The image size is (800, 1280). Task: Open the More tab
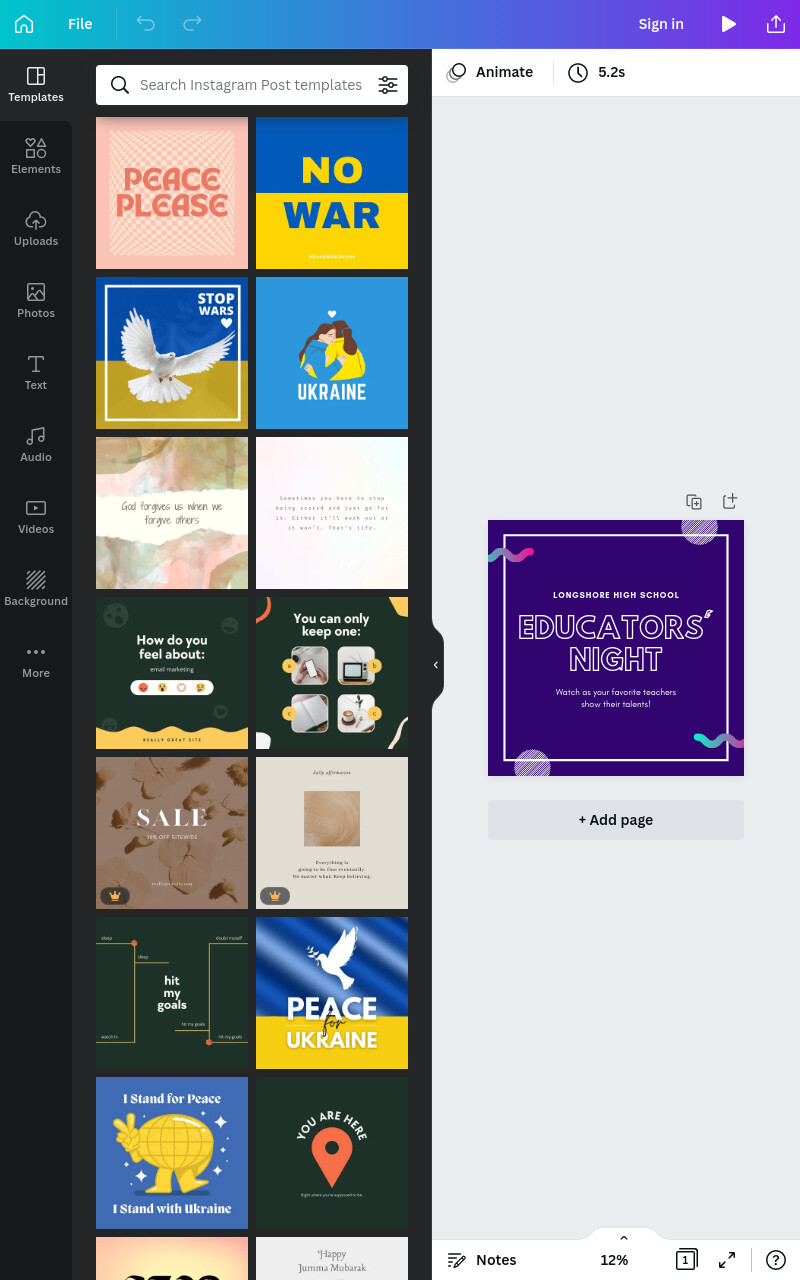click(x=36, y=661)
